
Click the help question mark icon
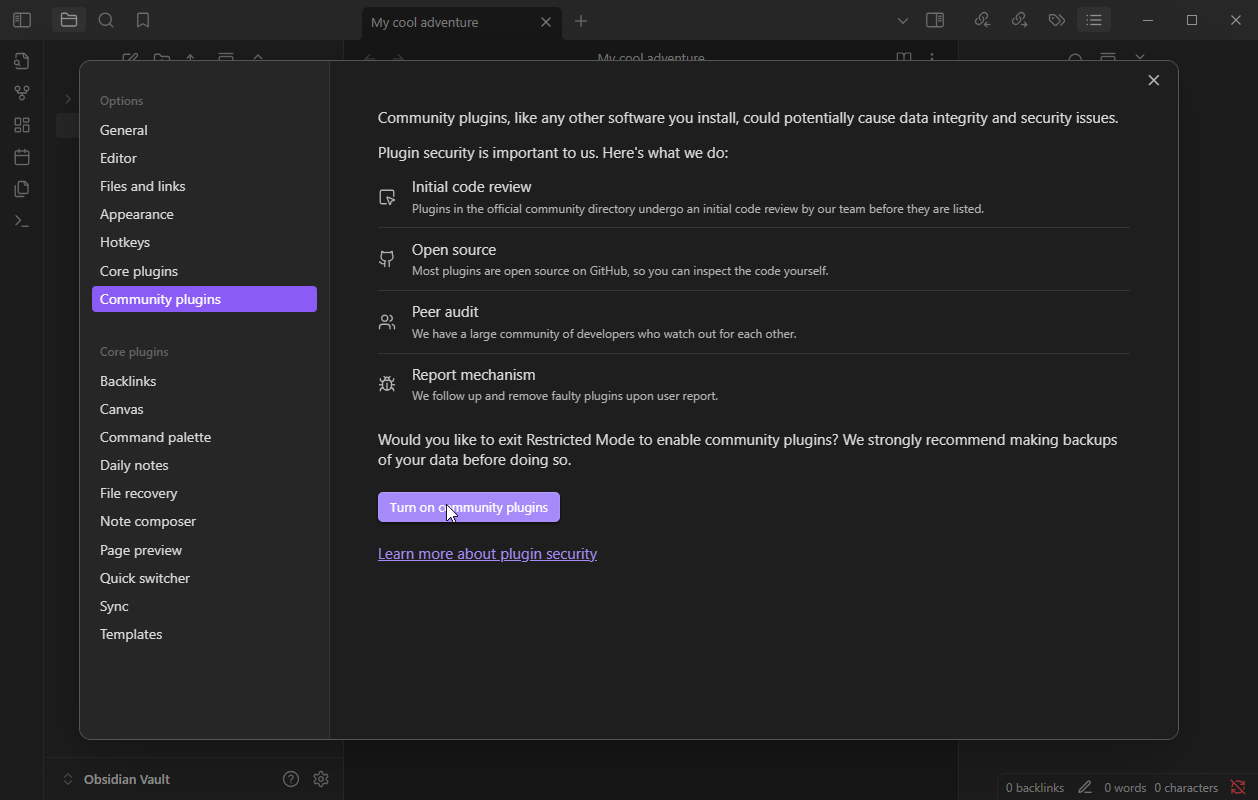click(291, 779)
